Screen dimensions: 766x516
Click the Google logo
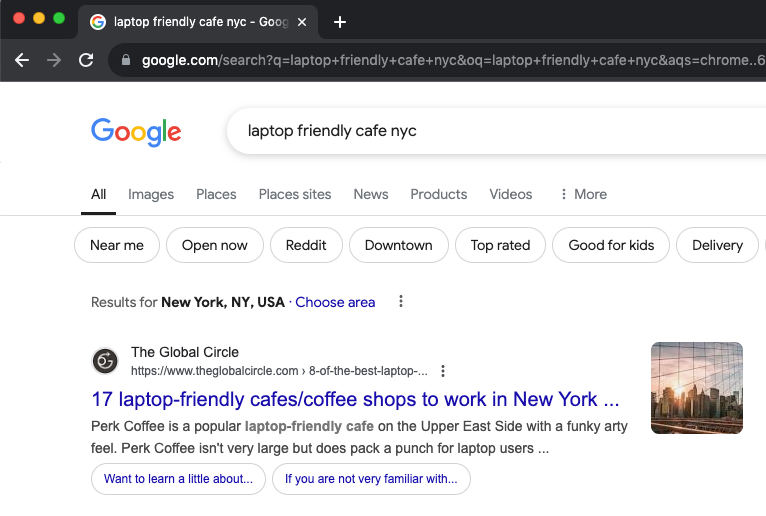point(136,131)
